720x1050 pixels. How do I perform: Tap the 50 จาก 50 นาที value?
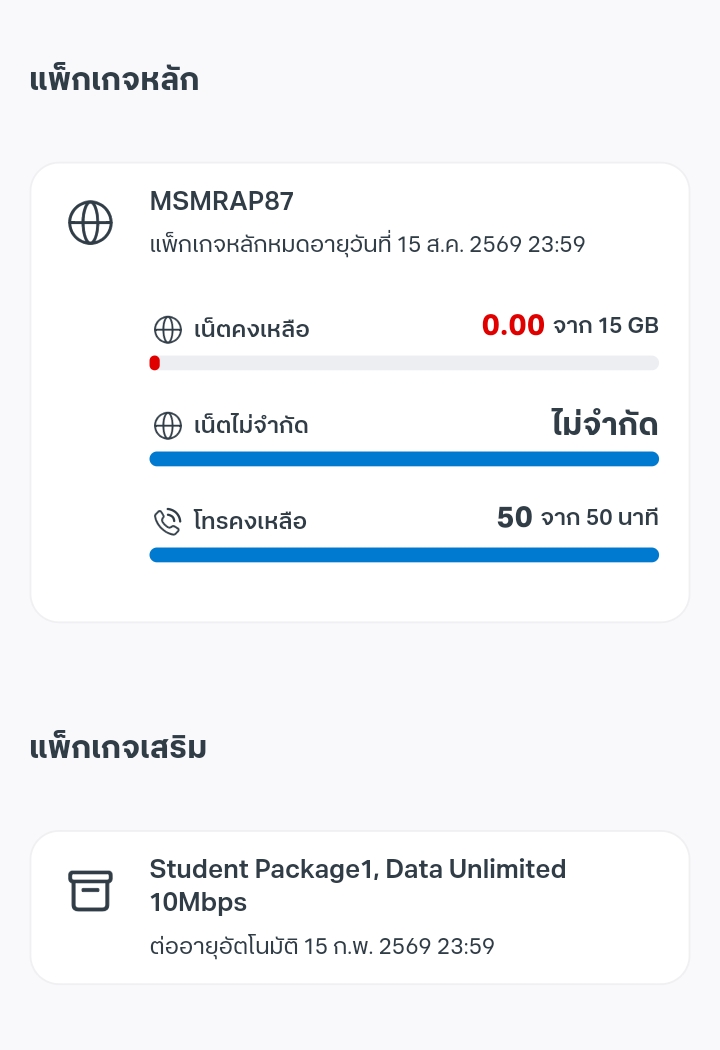tap(577, 518)
